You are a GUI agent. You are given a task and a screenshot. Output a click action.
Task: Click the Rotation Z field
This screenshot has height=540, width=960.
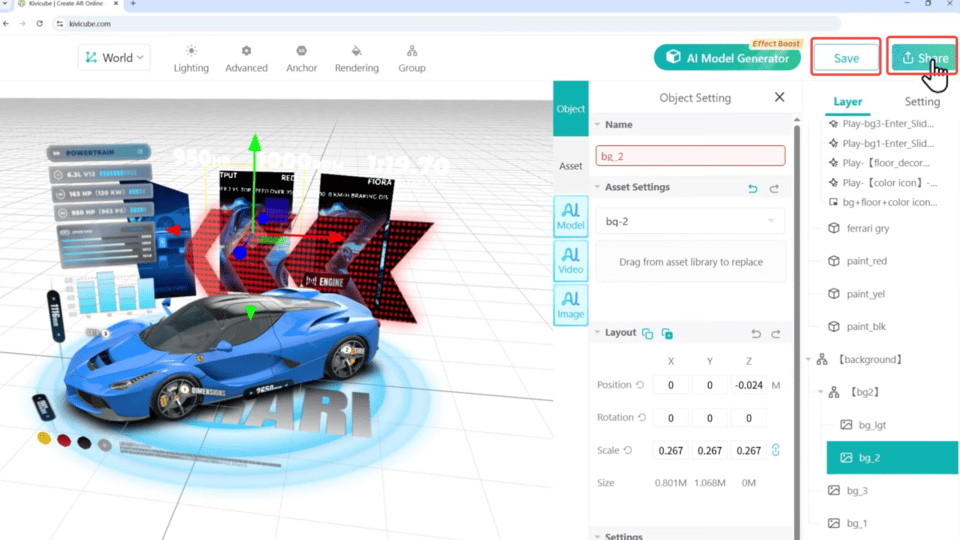[749, 418]
